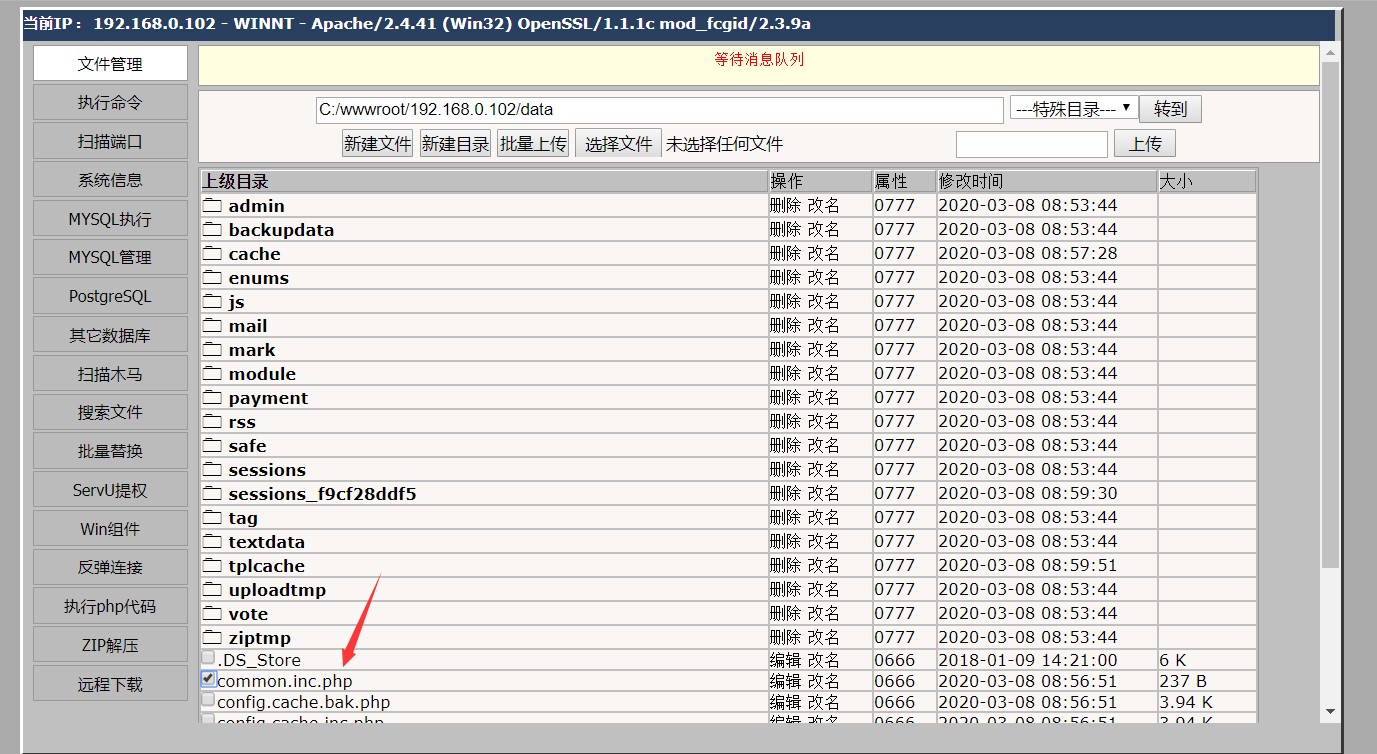This screenshot has width=1377, height=754.
Task: Click the tplcache folder icon
Action: pos(213,565)
